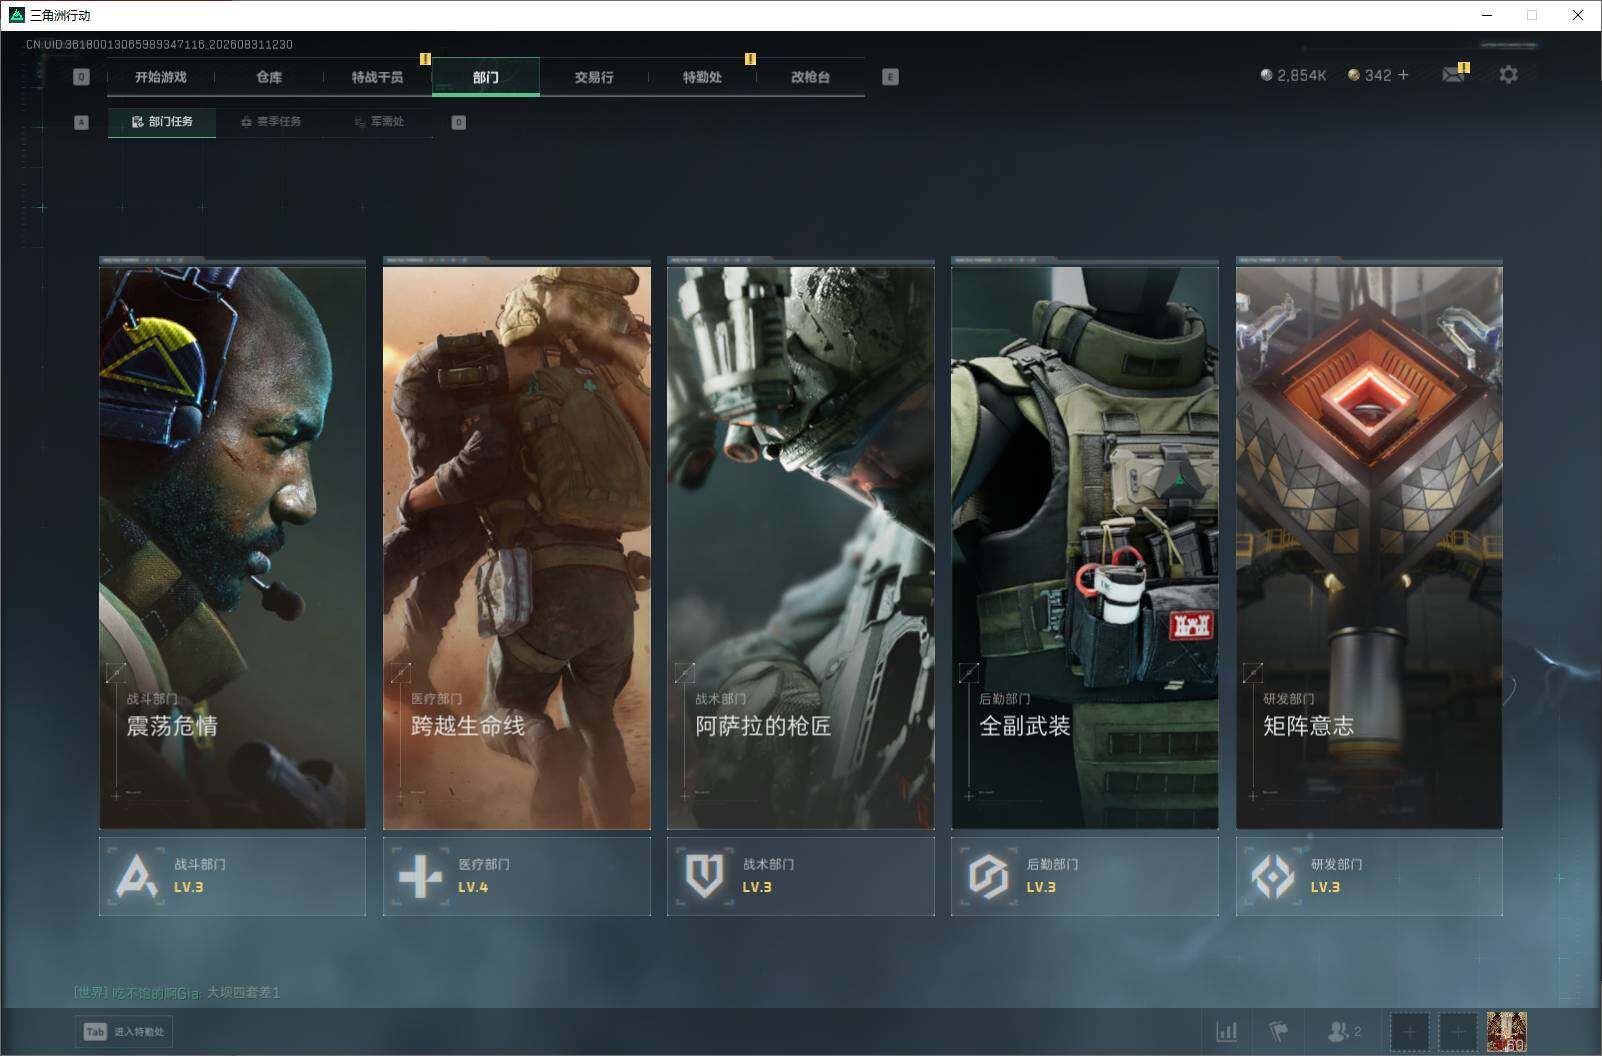Click the 研发部门 LV.3 panel
This screenshot has width=1602, height=1056.
(x=1369, y=876)
